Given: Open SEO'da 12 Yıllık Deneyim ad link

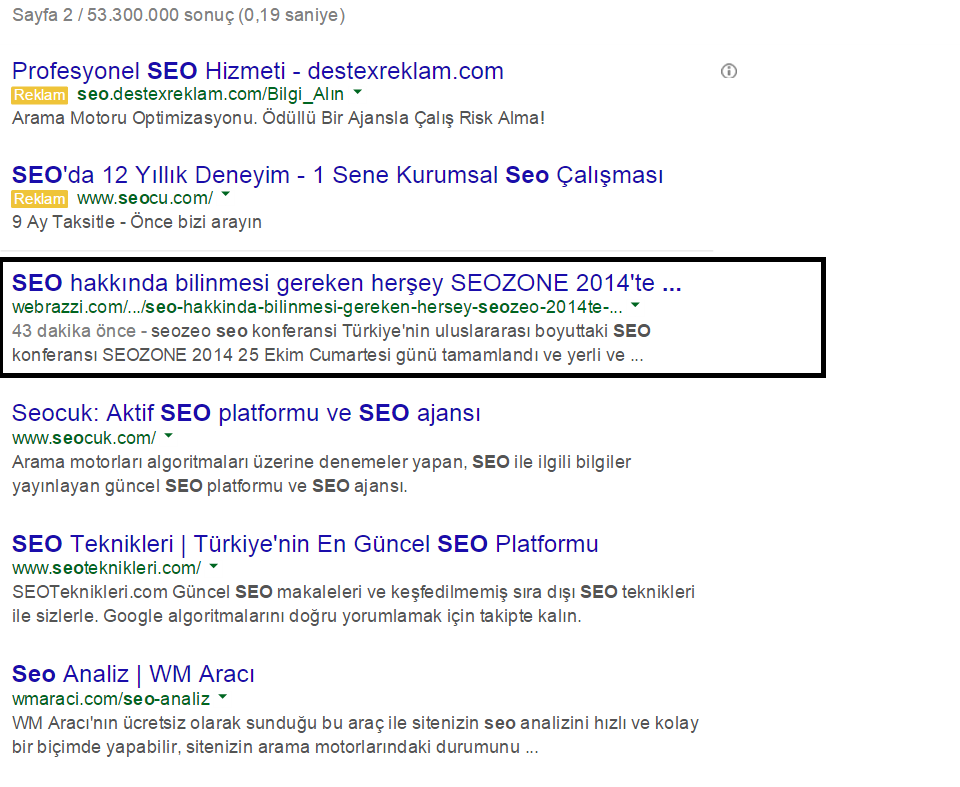Looking at the screenshot, I should coord(337,175).
